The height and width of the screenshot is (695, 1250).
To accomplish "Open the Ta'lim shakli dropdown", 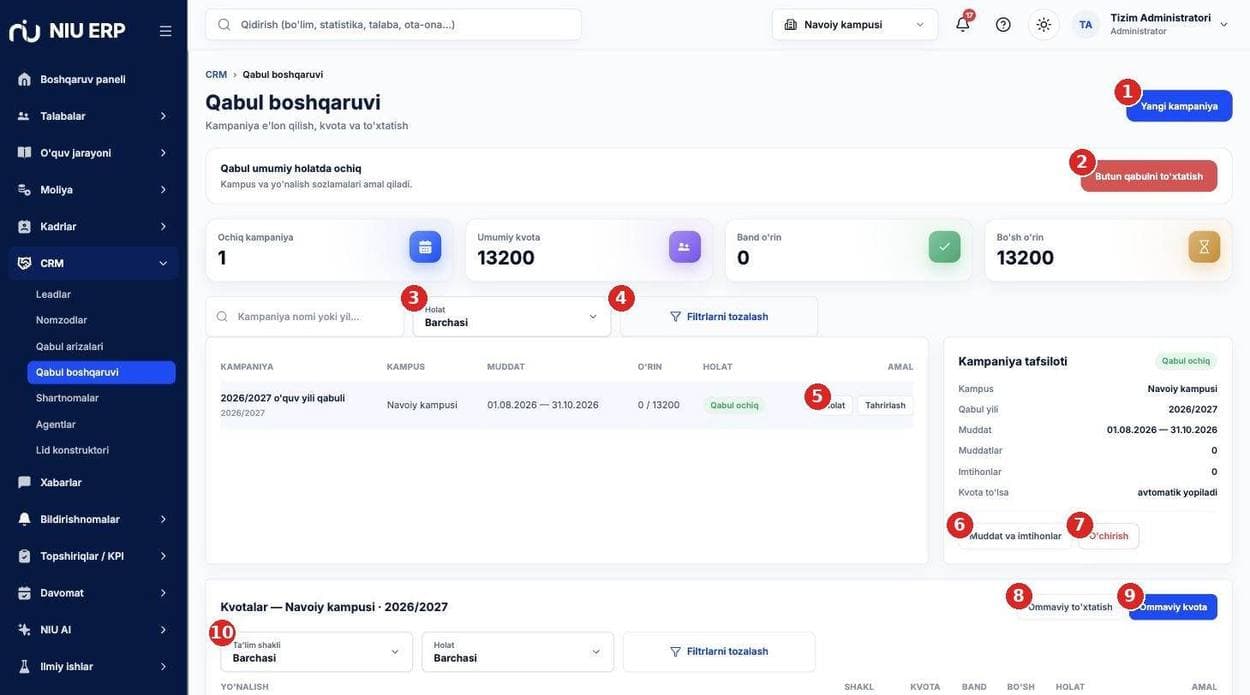I will [x=316, y=652].
